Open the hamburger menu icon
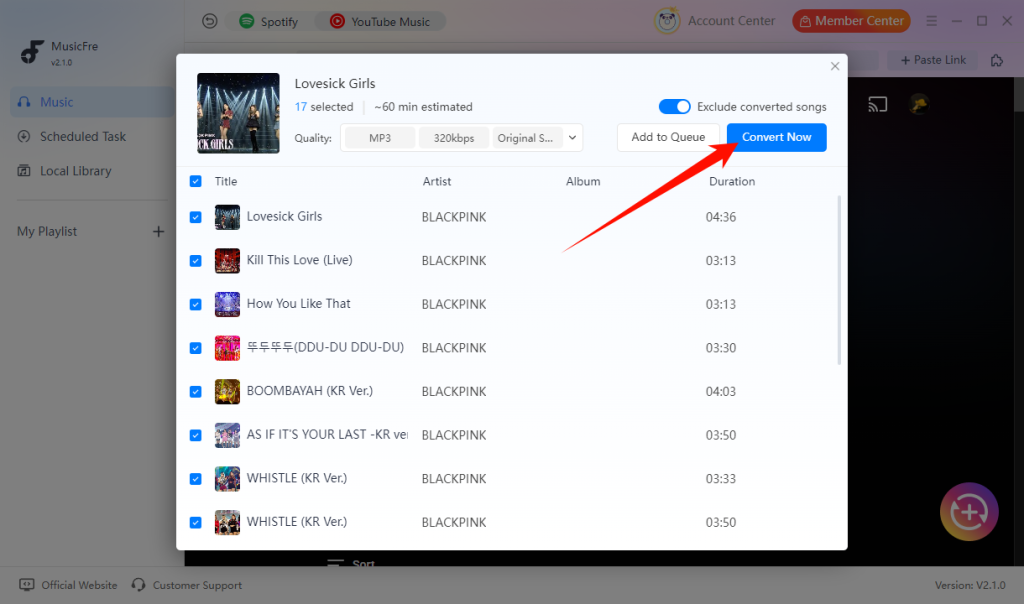1024x604 pixels. [x=931, y=21]
